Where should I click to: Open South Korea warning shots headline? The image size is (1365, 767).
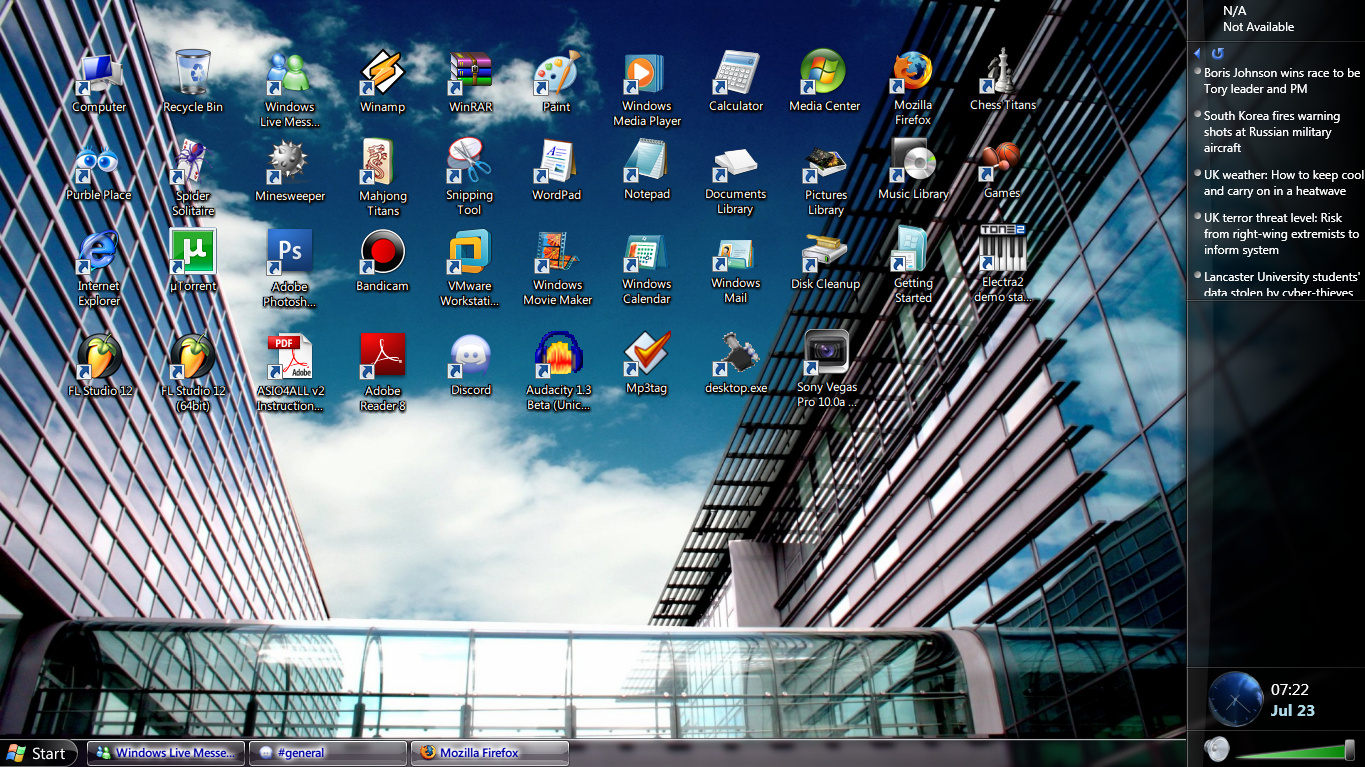click(1272, 132)
